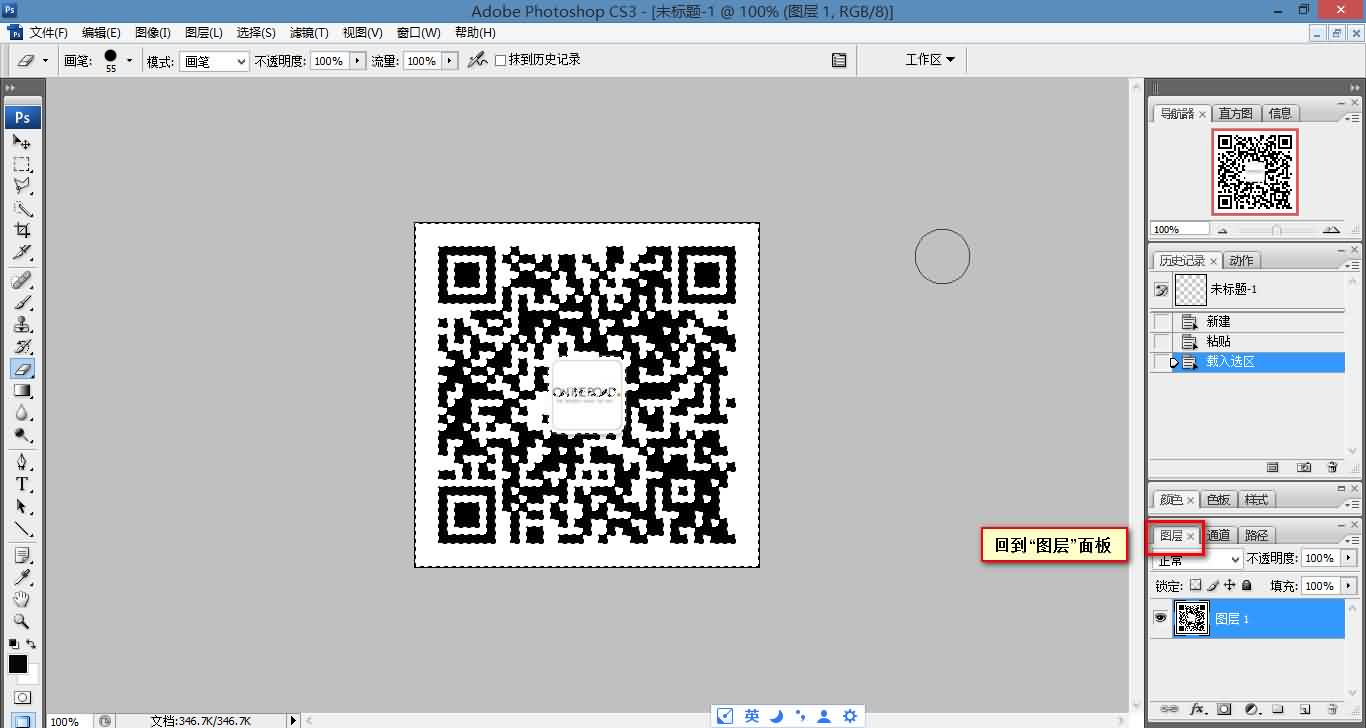The width and height of the screenshot is (1366, 728).
Task: Select the Polygonal Lasso tool
Action: pyautogui.click(x=22, y=186)
